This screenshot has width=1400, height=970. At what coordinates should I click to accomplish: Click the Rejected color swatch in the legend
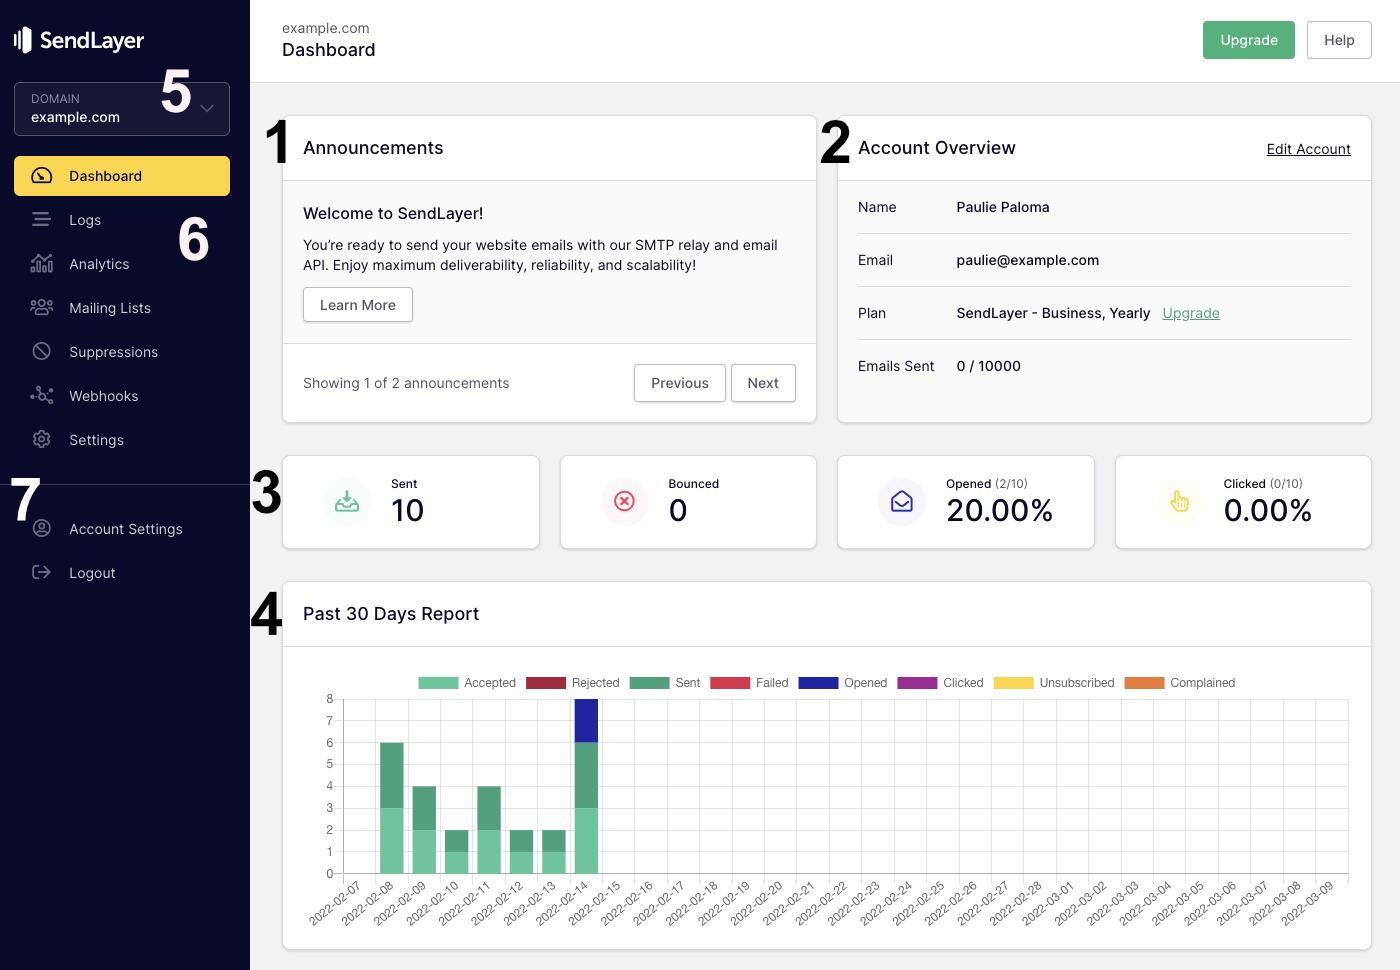pyautogui.click(x=545, y=682)
